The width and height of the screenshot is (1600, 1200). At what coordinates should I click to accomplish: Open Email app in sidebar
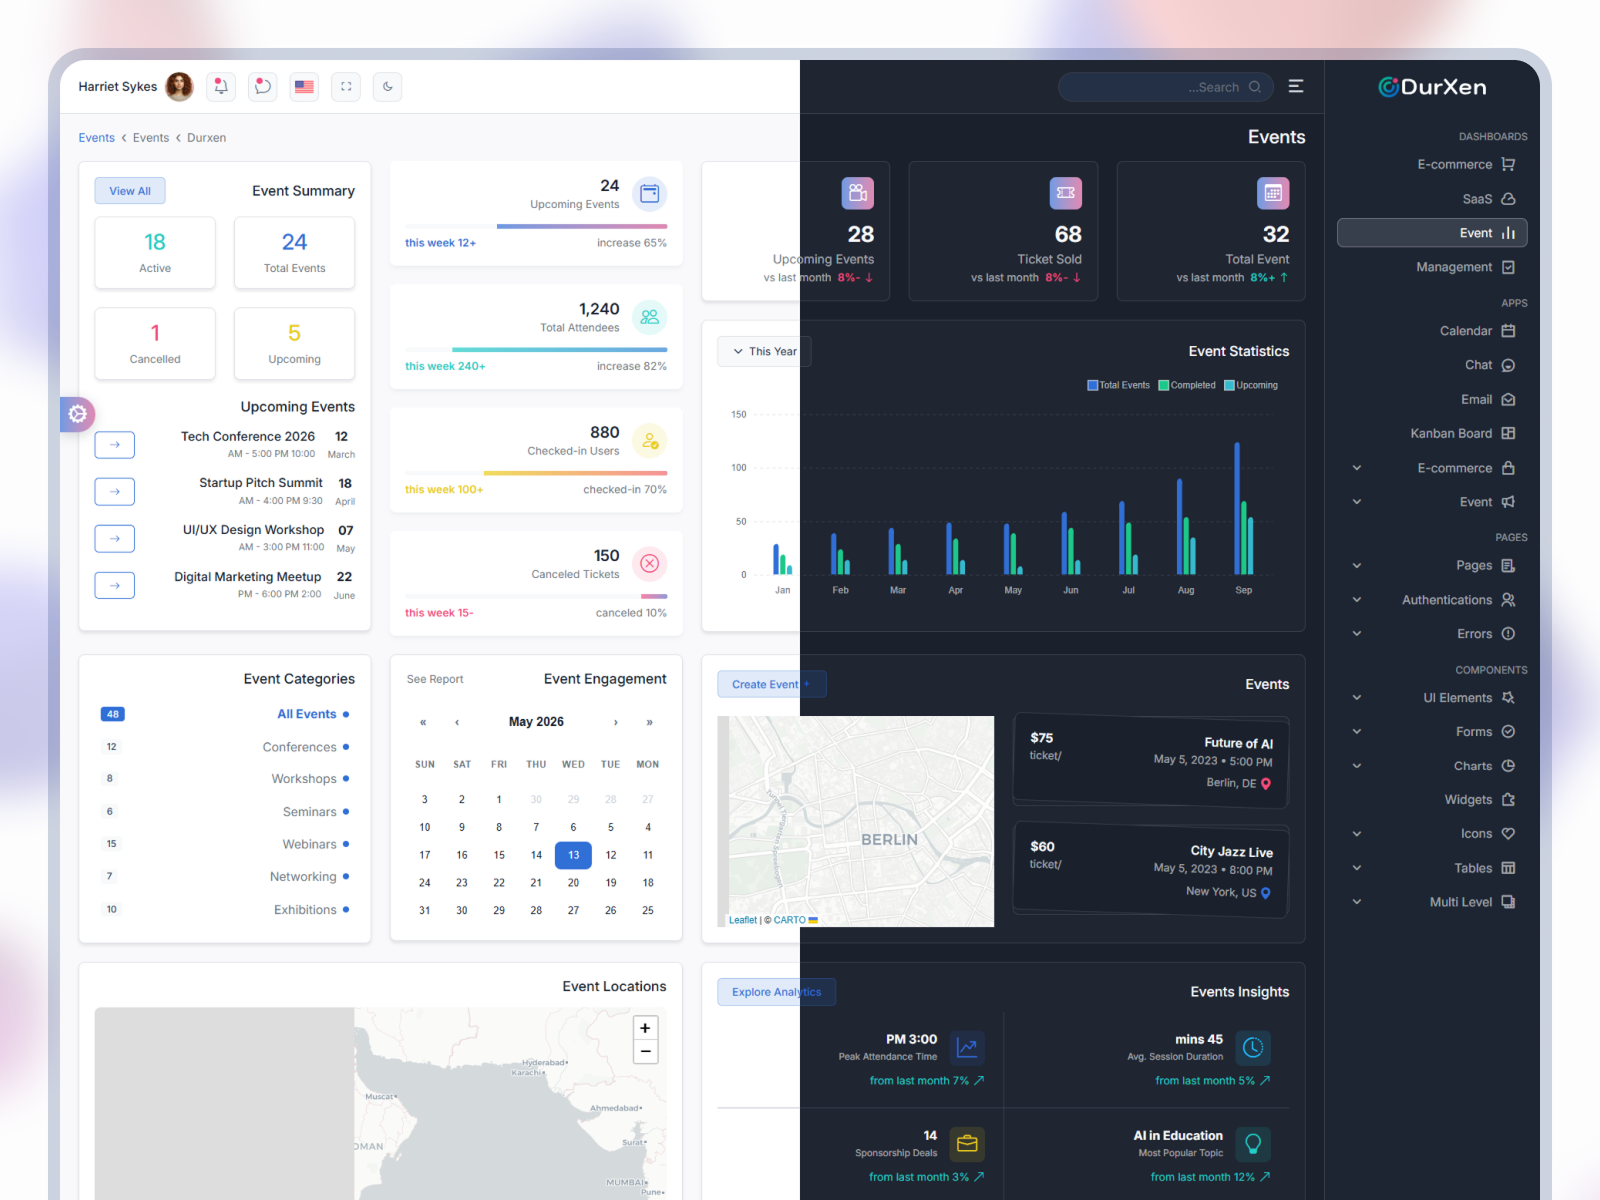pyautogui.click(x=1432, y=399)
